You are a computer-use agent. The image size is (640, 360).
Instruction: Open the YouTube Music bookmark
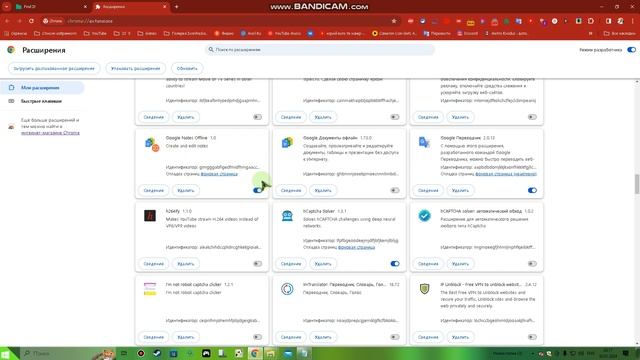point(284,33)
